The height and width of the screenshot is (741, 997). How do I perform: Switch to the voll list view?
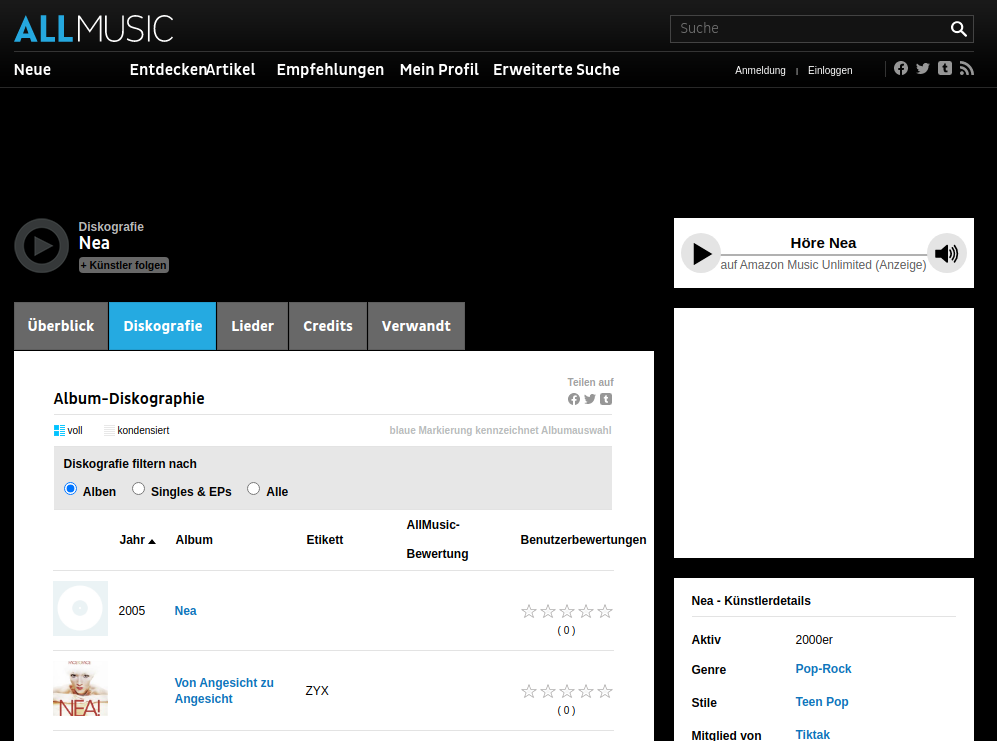(68, 431)
